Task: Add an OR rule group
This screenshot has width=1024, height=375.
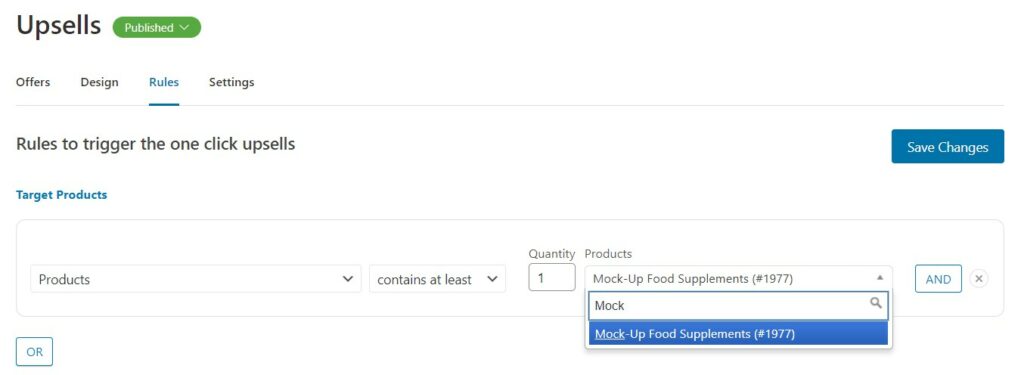Action: click(35, 352)
